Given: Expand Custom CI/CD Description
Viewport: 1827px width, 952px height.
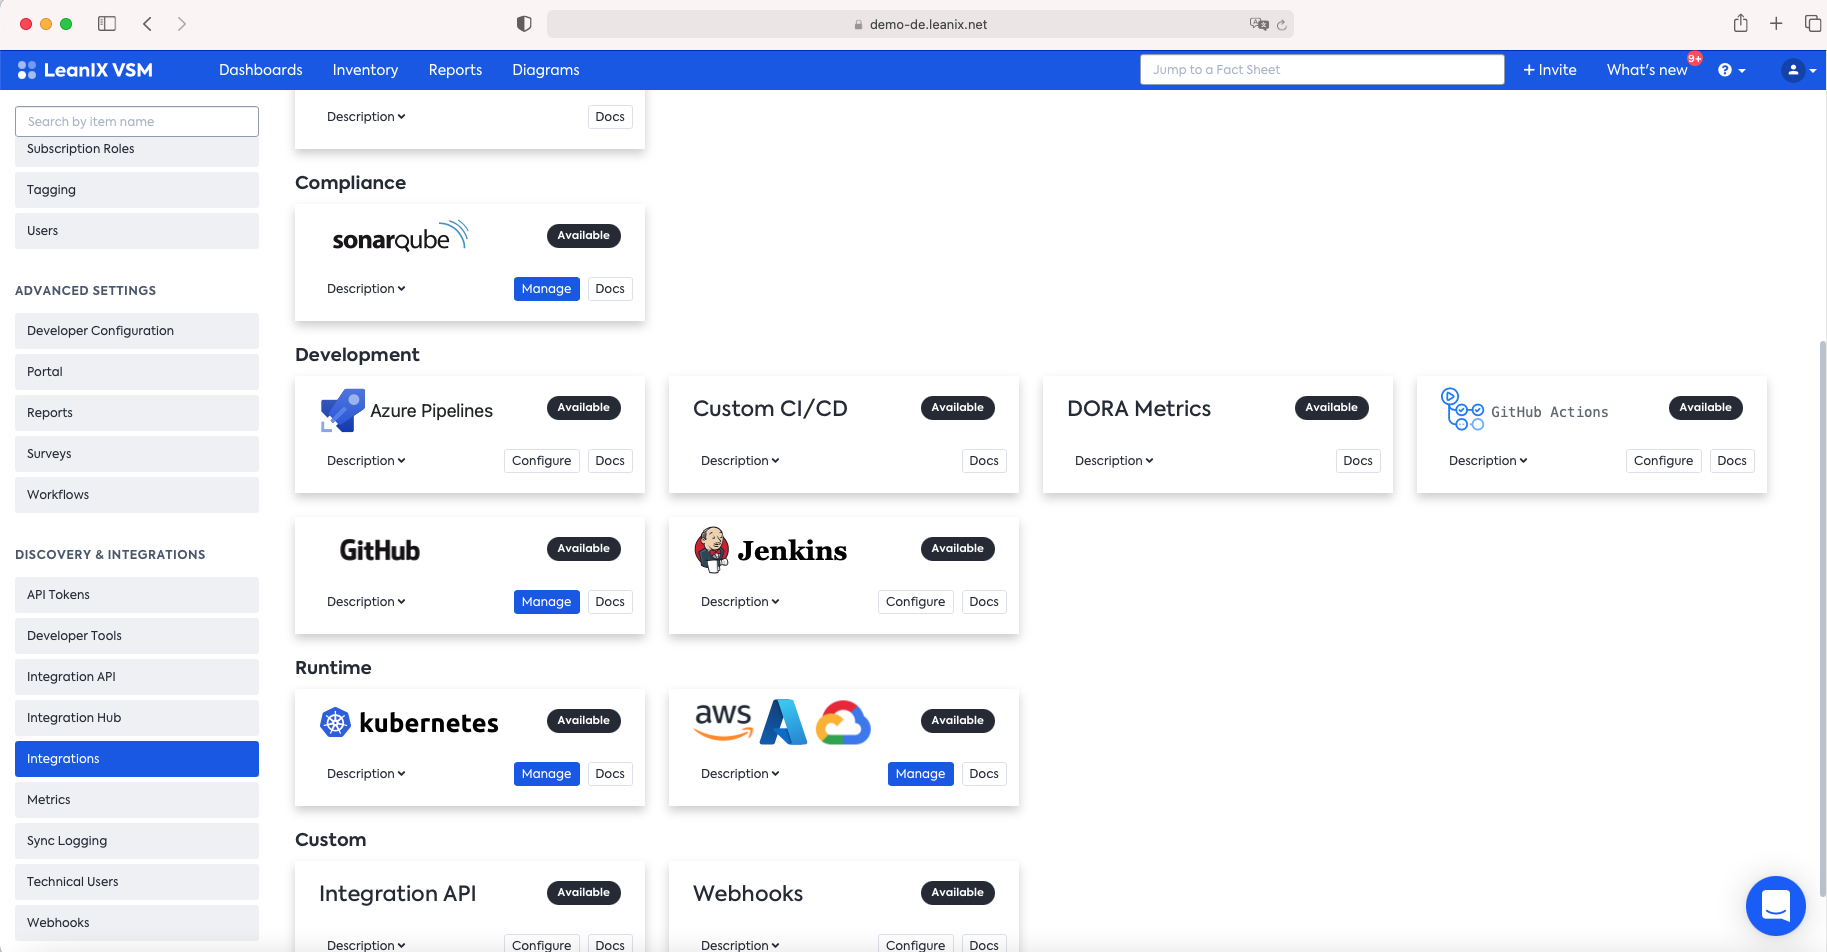Looking at the screenshot, I should (x=740, y=461).
